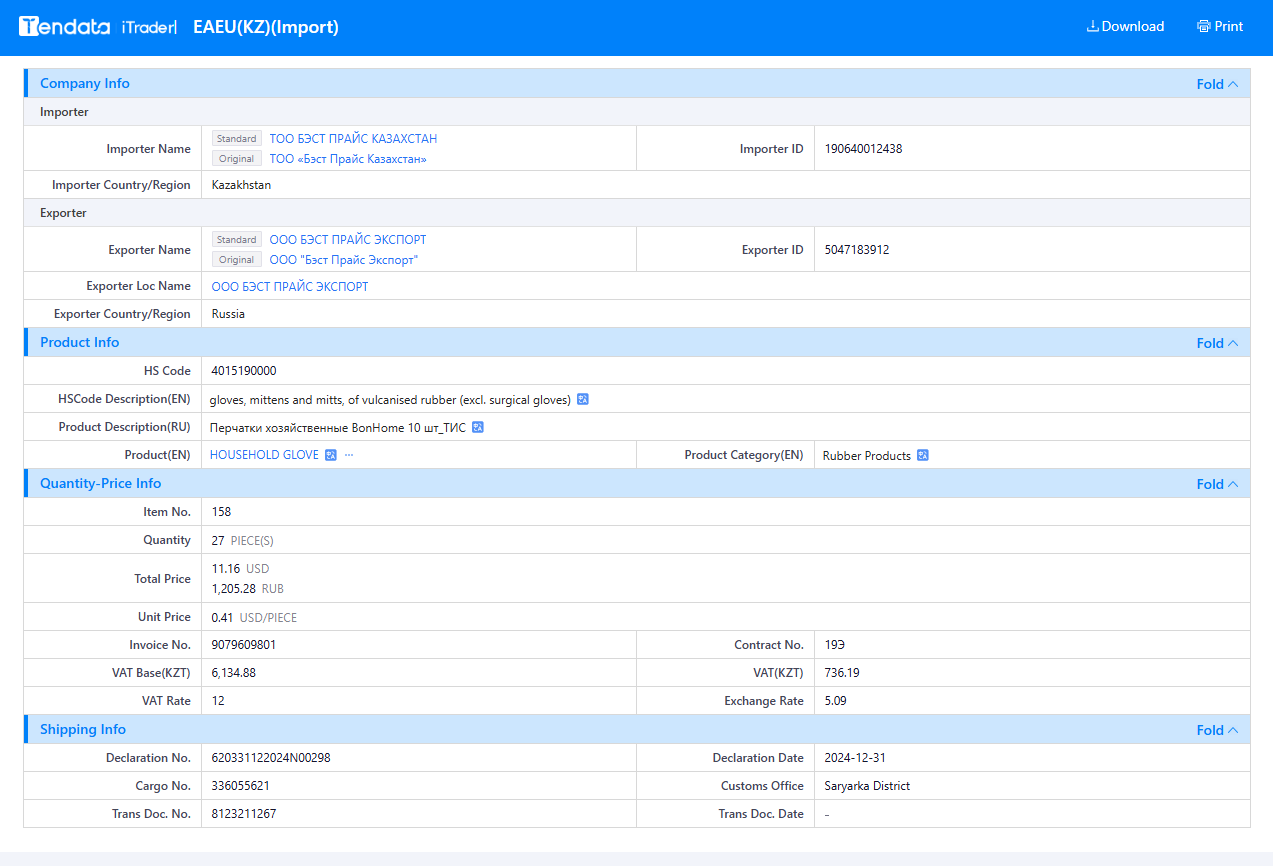Click the Rubber Products category text
The height and width of the screenshot is (866, 1273).
(867, 455)
